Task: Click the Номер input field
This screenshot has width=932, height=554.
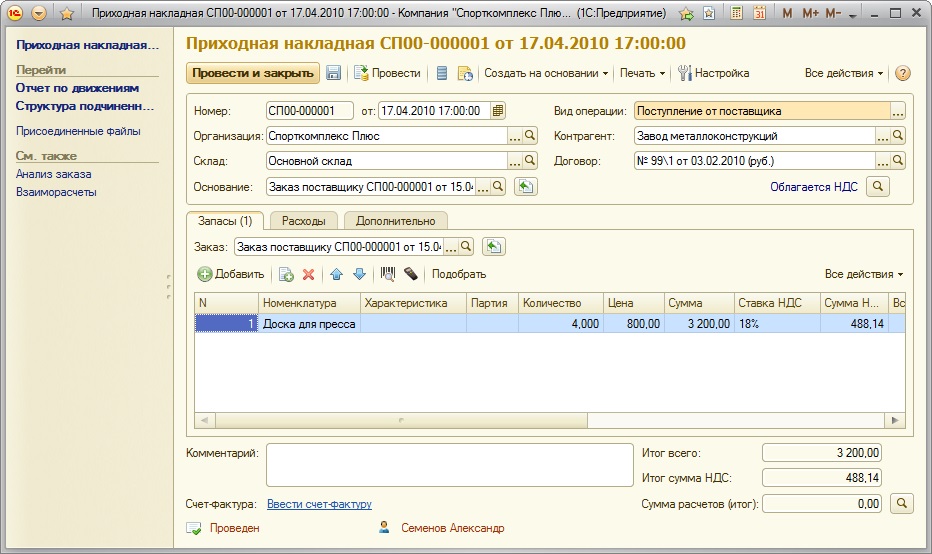Action: (310, 111)
